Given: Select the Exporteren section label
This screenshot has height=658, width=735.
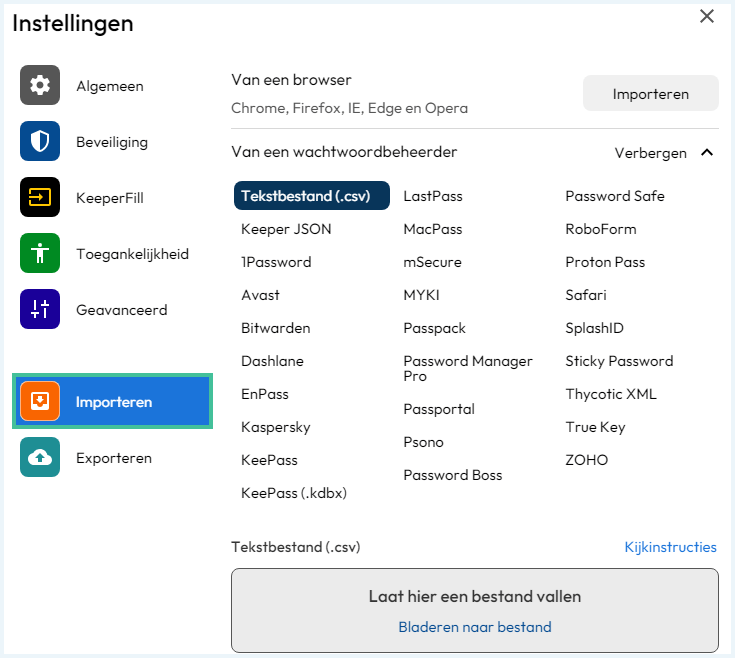Looking at the screenshot, I should [114, 458].
